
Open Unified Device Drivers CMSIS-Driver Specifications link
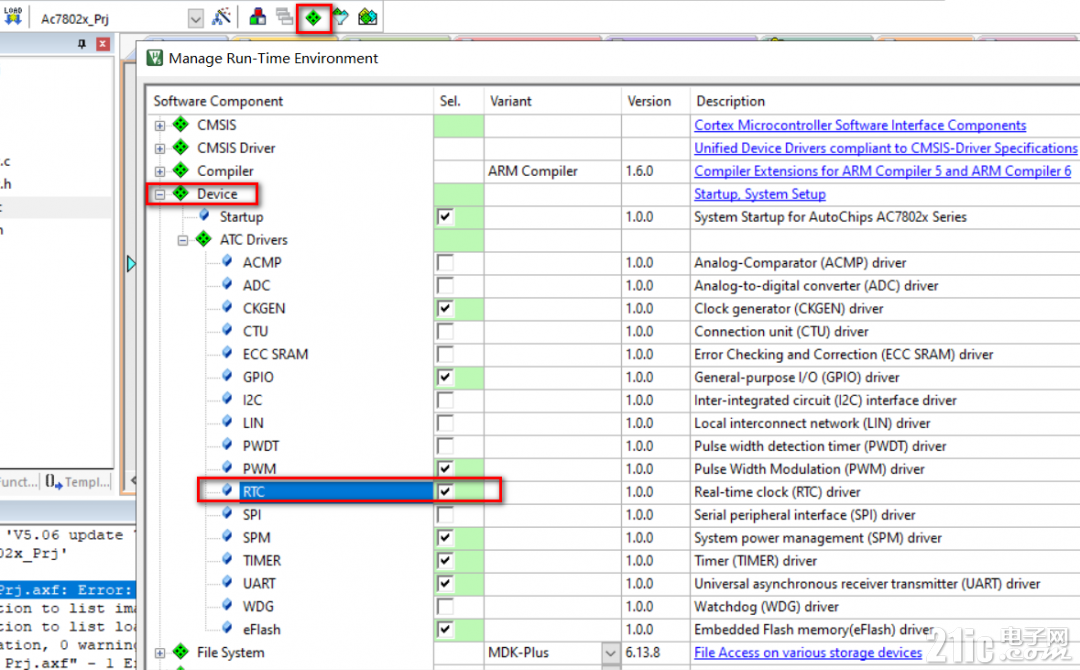click(x=885, y=148)
